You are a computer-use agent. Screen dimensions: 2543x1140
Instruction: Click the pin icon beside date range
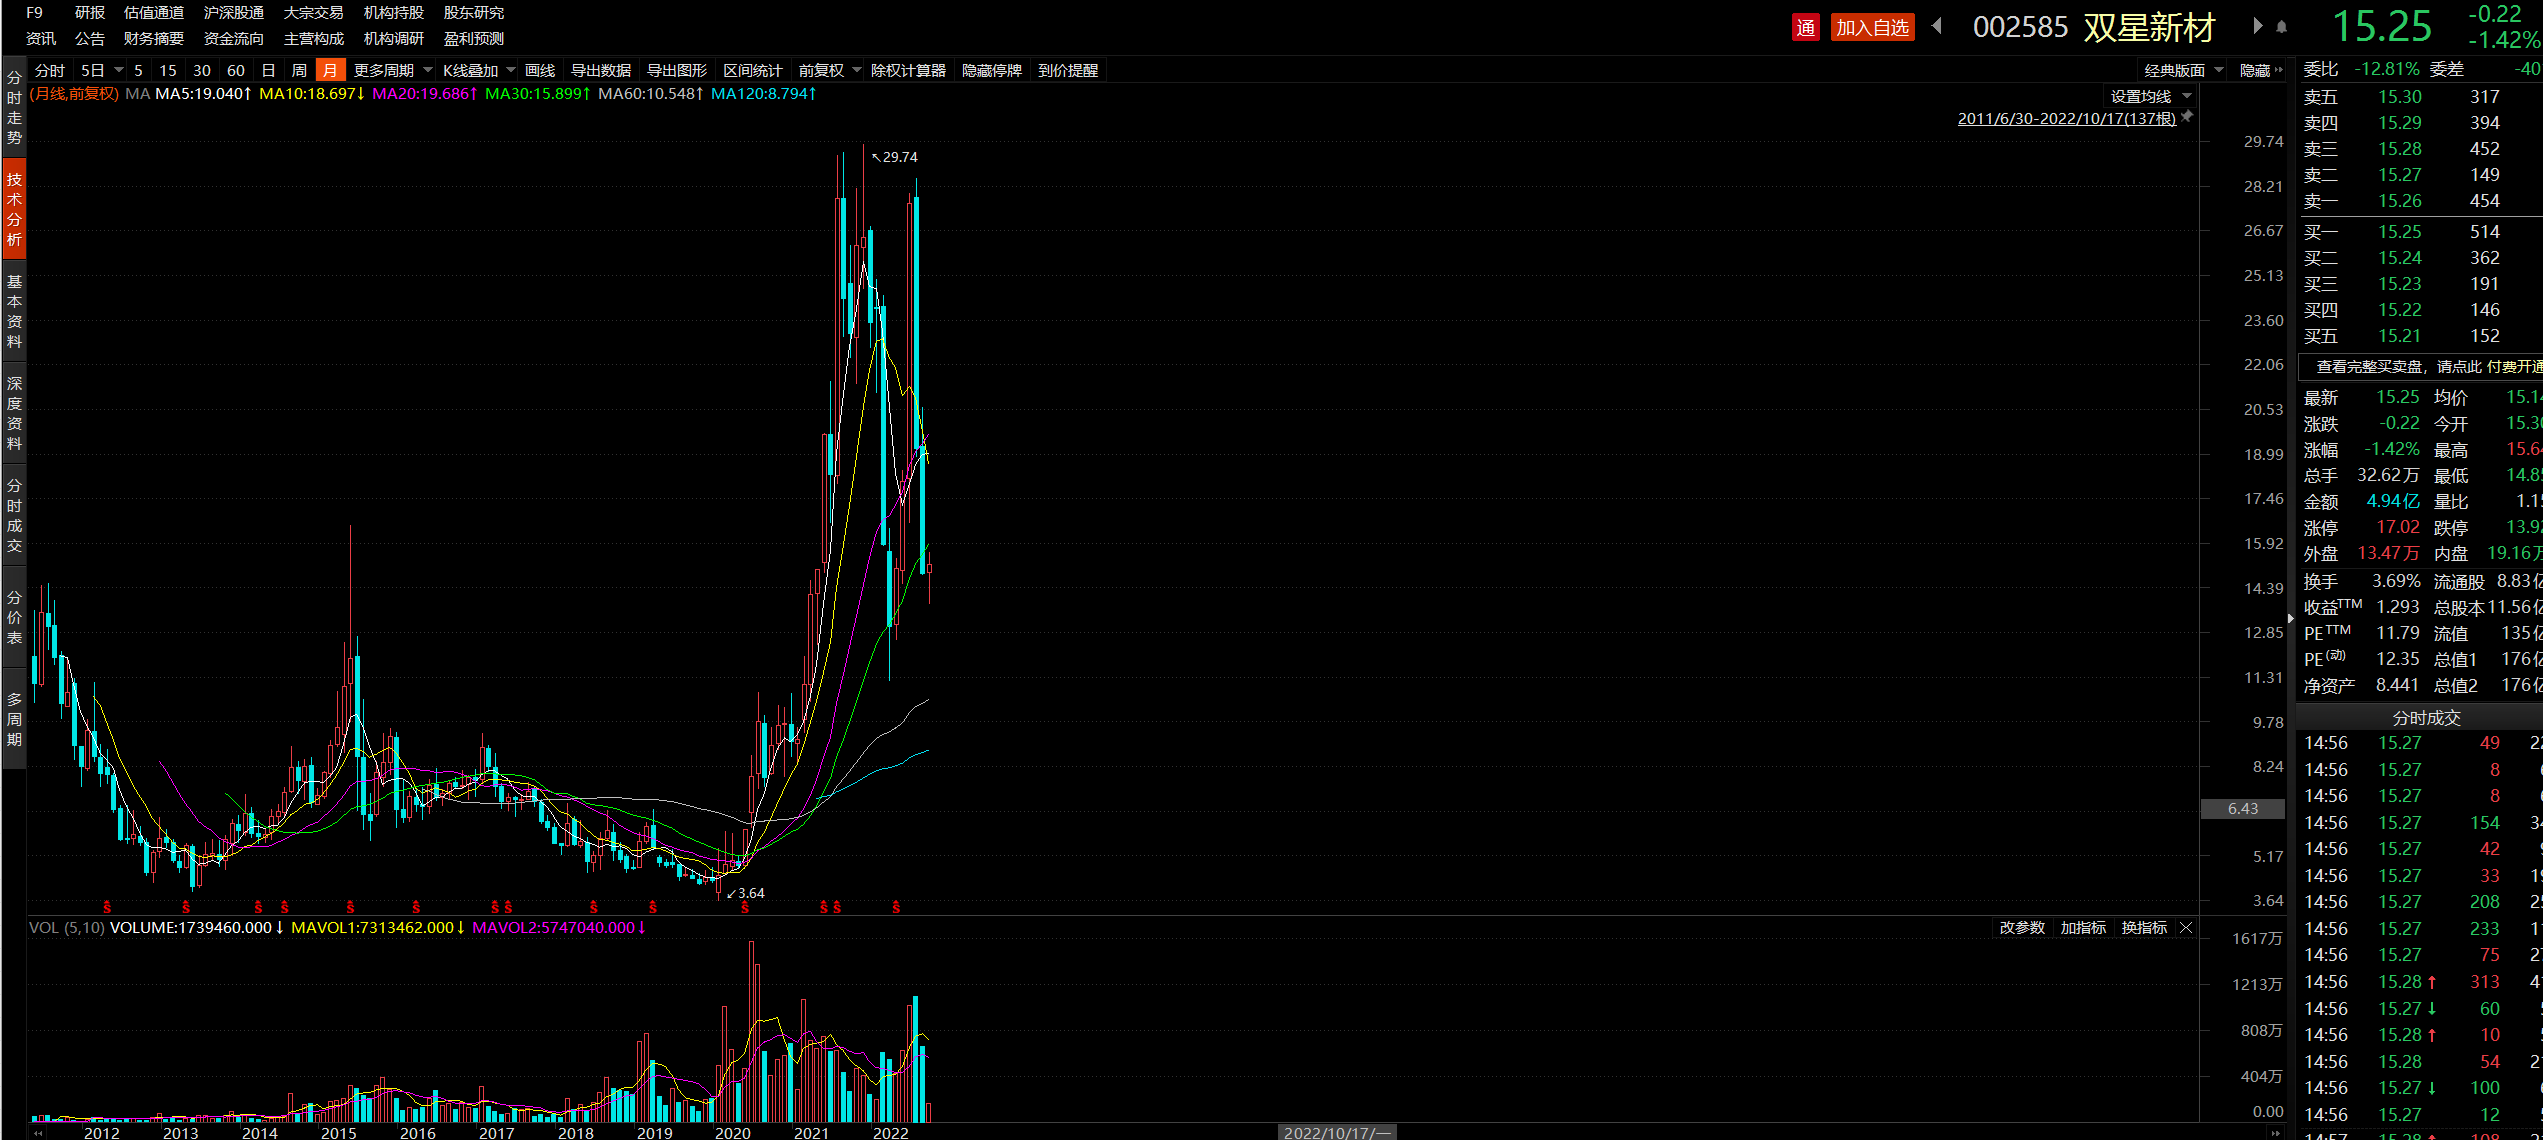click(2188, 117)
